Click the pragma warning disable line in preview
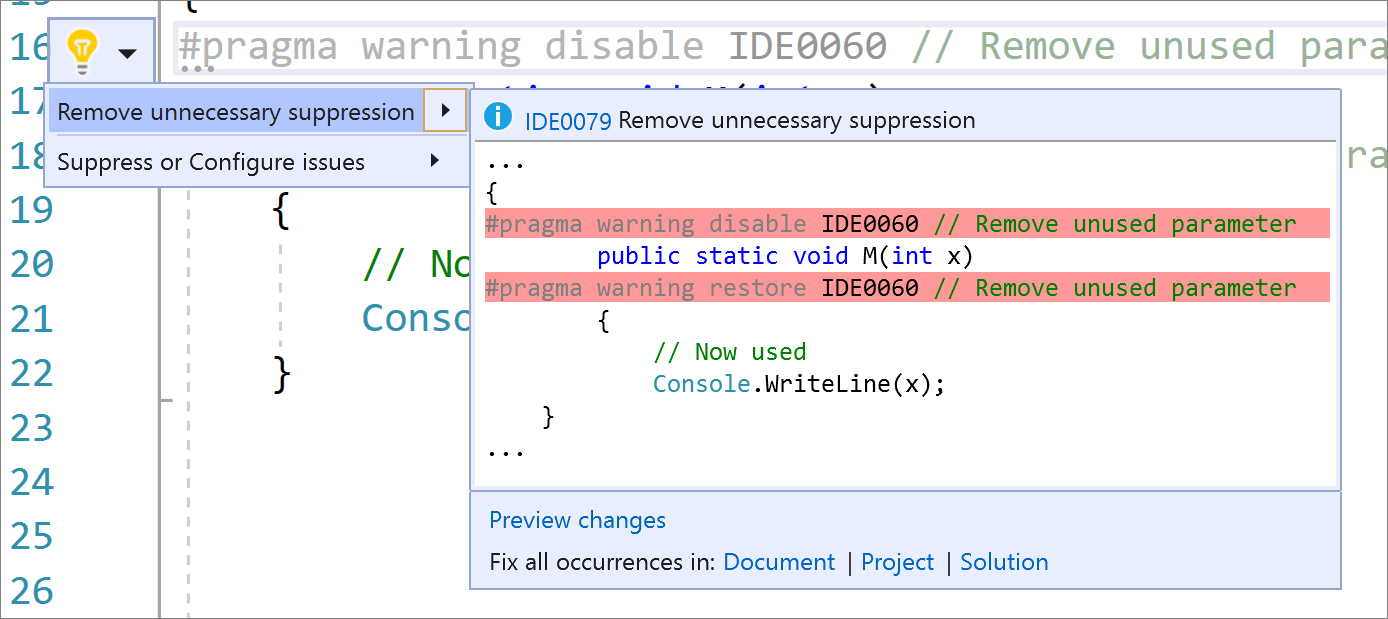Viewport: 1388px width, 619px height. (890, 224)
